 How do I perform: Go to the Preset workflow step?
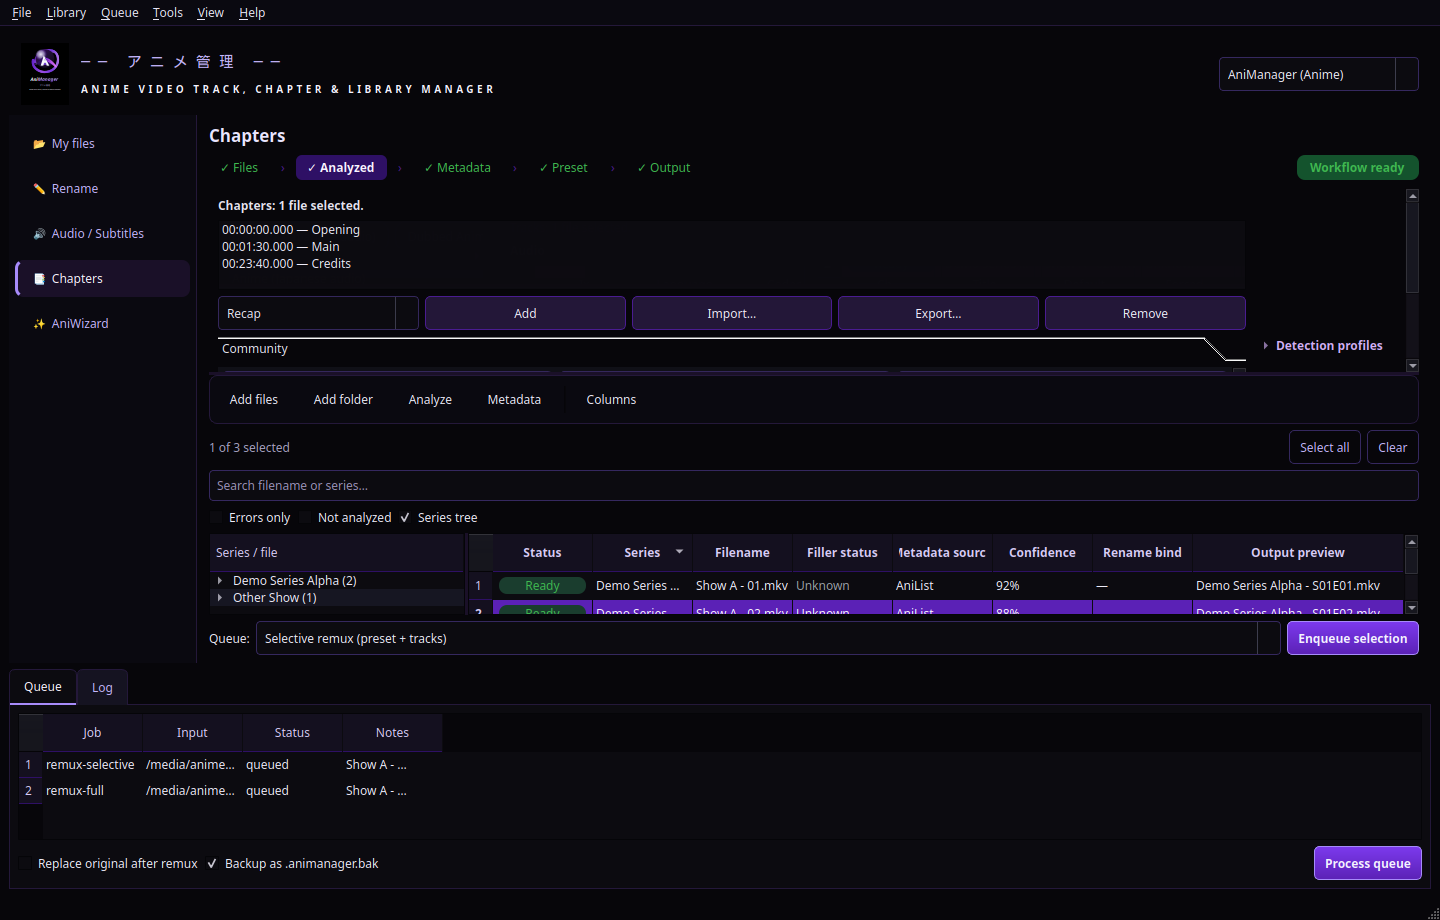[x=563, y=168]
